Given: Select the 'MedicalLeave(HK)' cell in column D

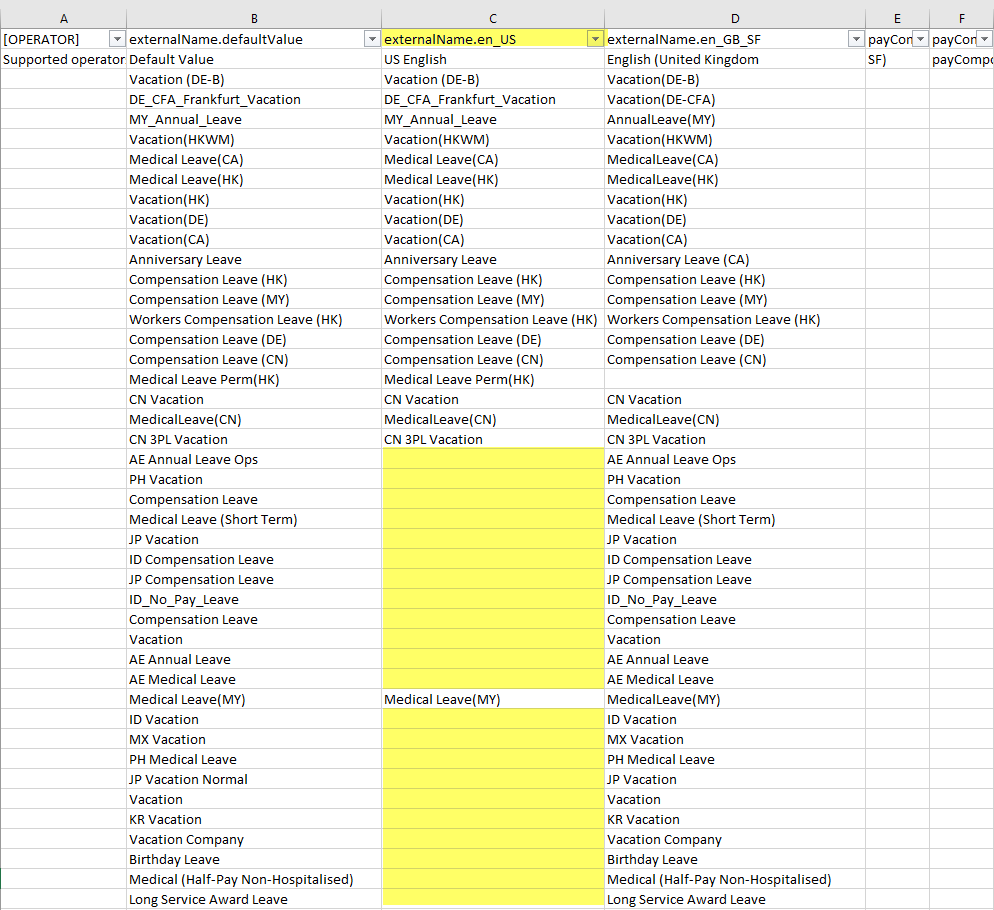Looking at the screenshot, I should tap(735, 179).
